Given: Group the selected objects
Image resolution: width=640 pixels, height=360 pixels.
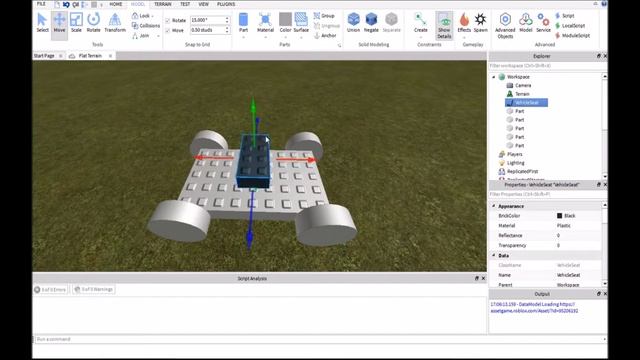Looking at the screenshot, I should [x=324, y=16].
